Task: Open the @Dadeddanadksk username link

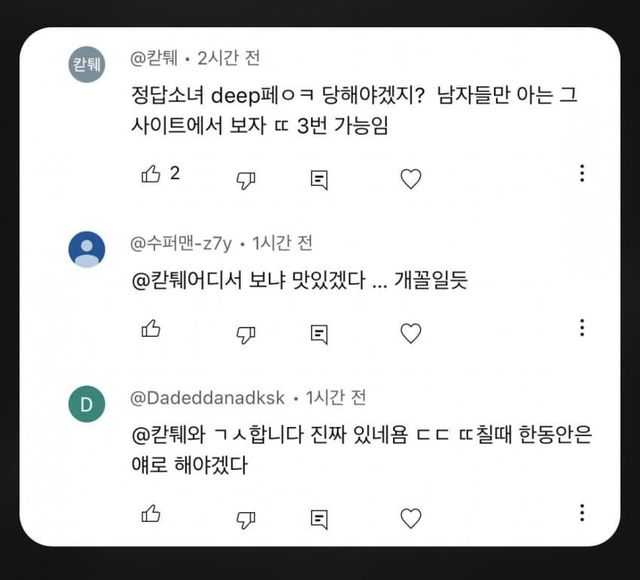Action: (208, 398)
